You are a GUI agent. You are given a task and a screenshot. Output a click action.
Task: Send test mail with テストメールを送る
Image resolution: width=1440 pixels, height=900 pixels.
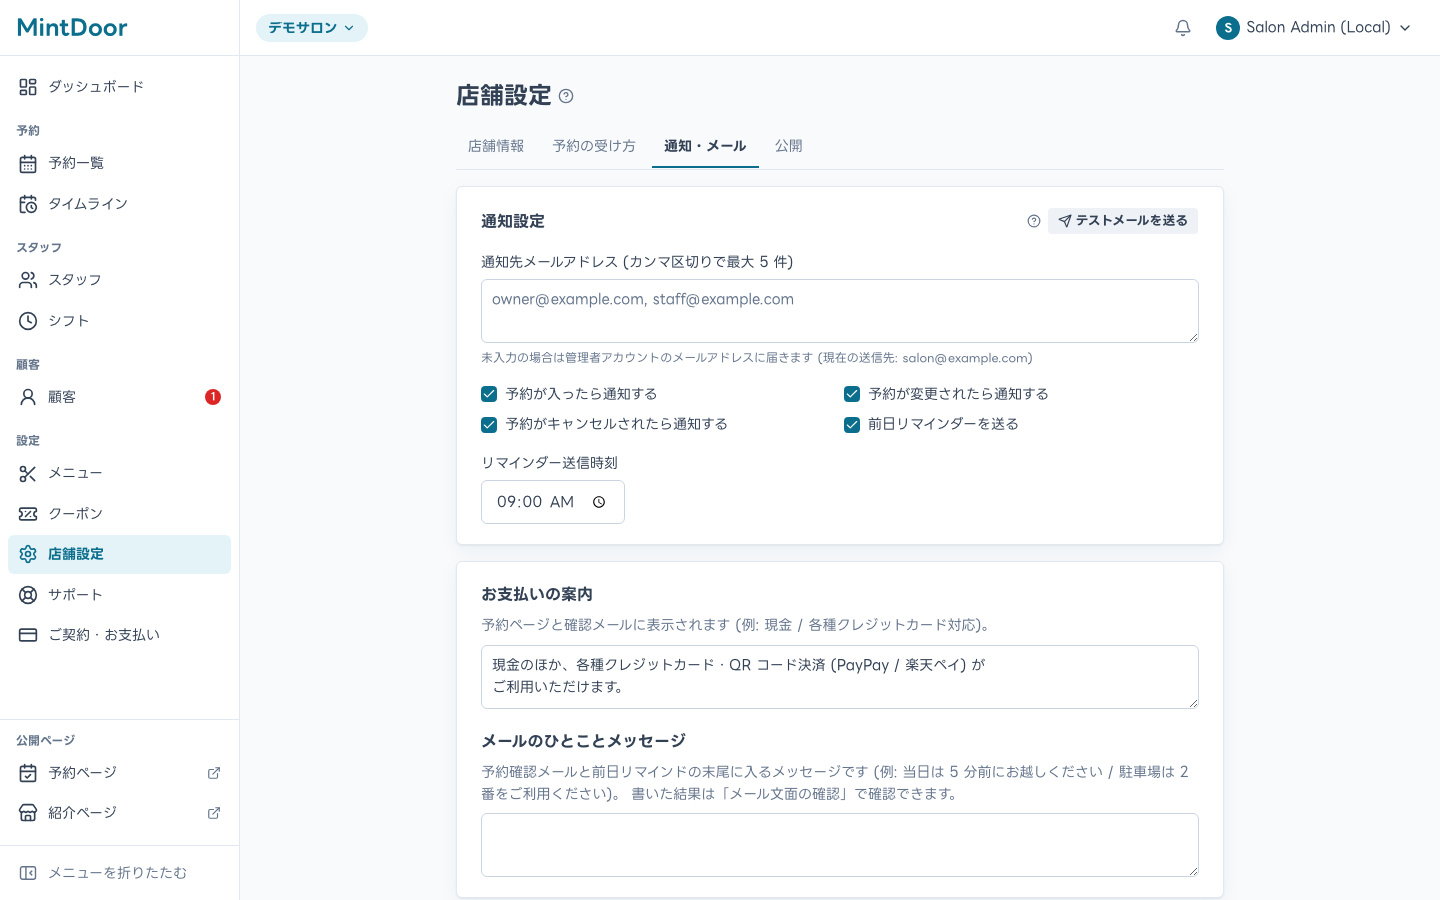1123,221
